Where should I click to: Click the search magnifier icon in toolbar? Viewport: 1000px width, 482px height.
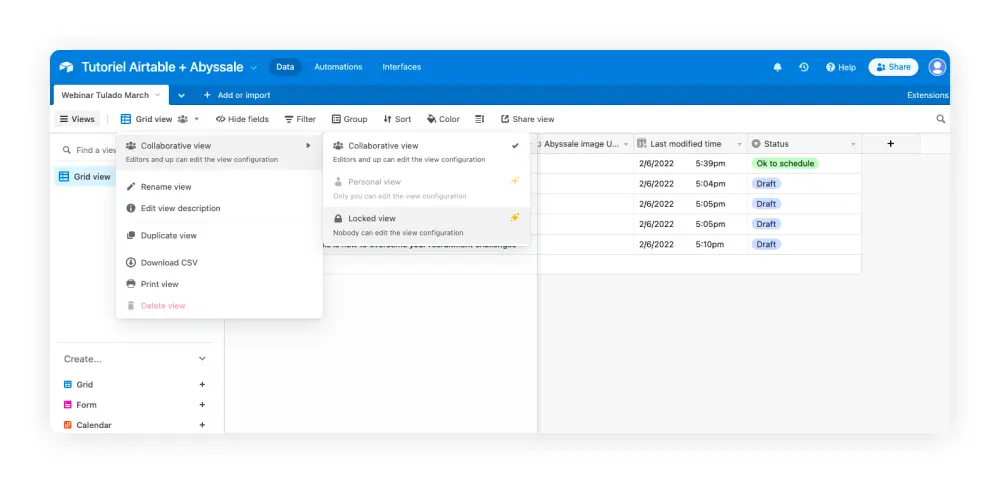(941, 119)
